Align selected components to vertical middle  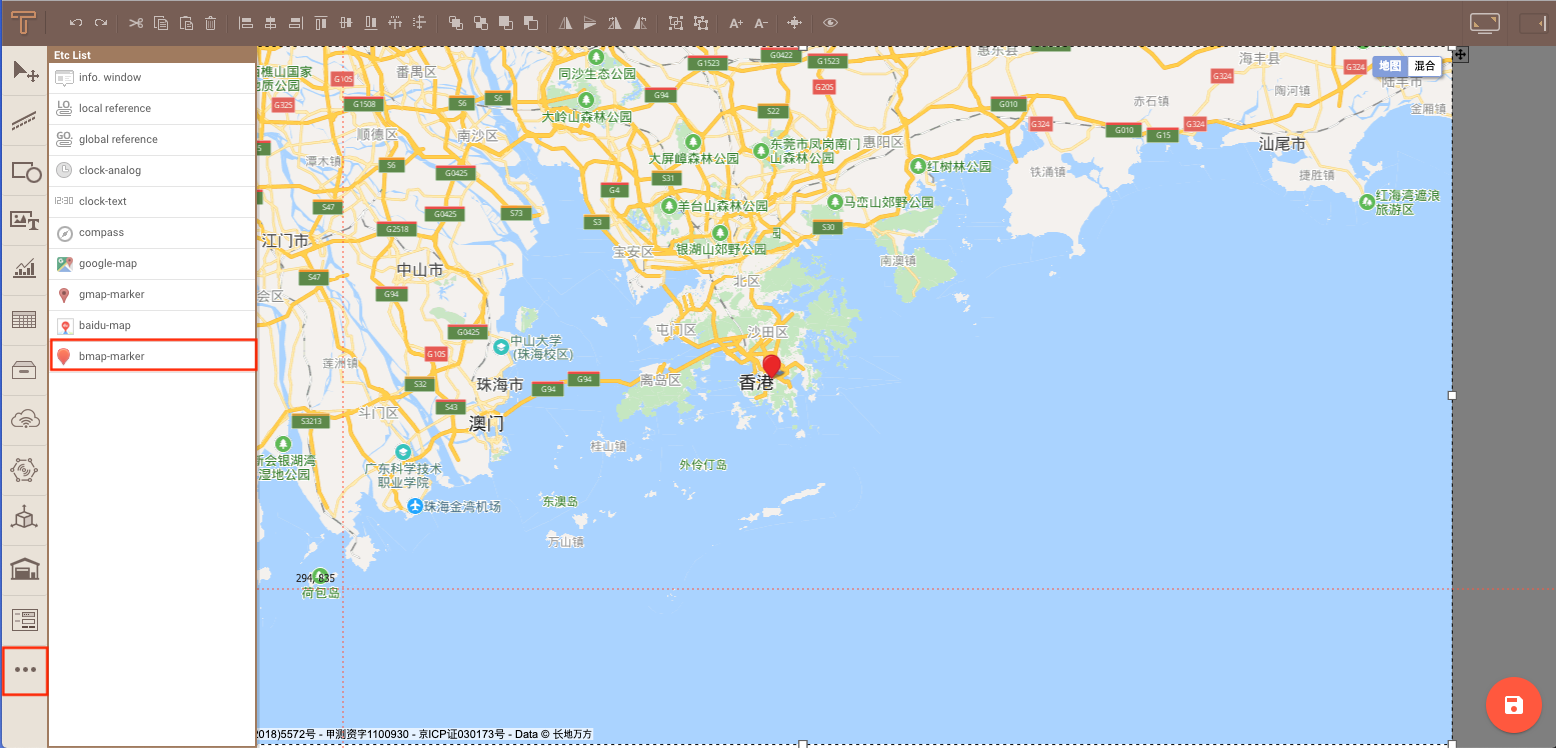click(x=346, y=22)
